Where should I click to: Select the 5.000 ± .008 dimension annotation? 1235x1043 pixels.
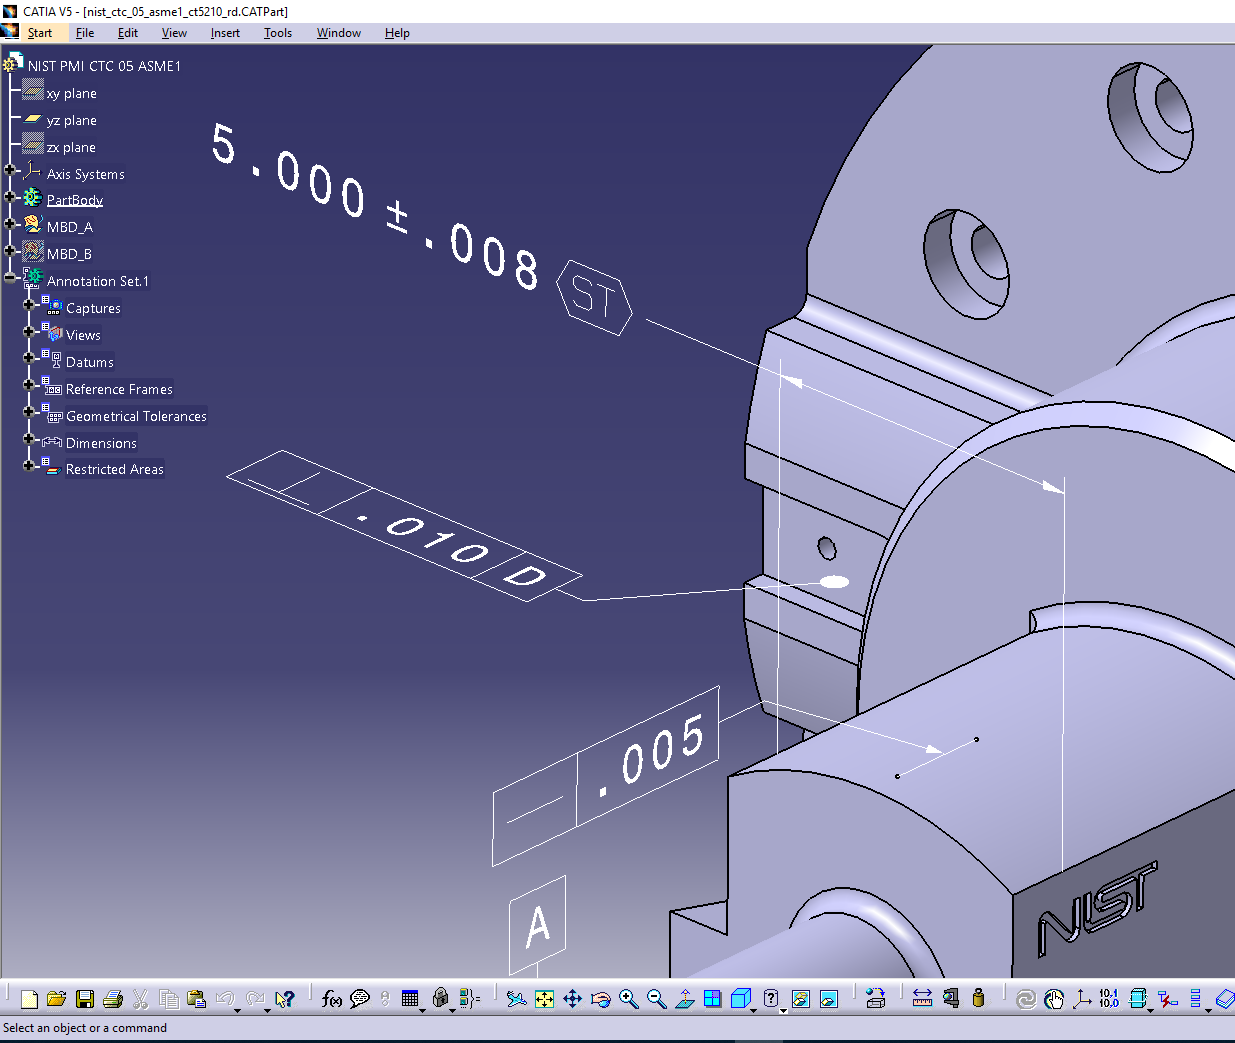(375, 207)
